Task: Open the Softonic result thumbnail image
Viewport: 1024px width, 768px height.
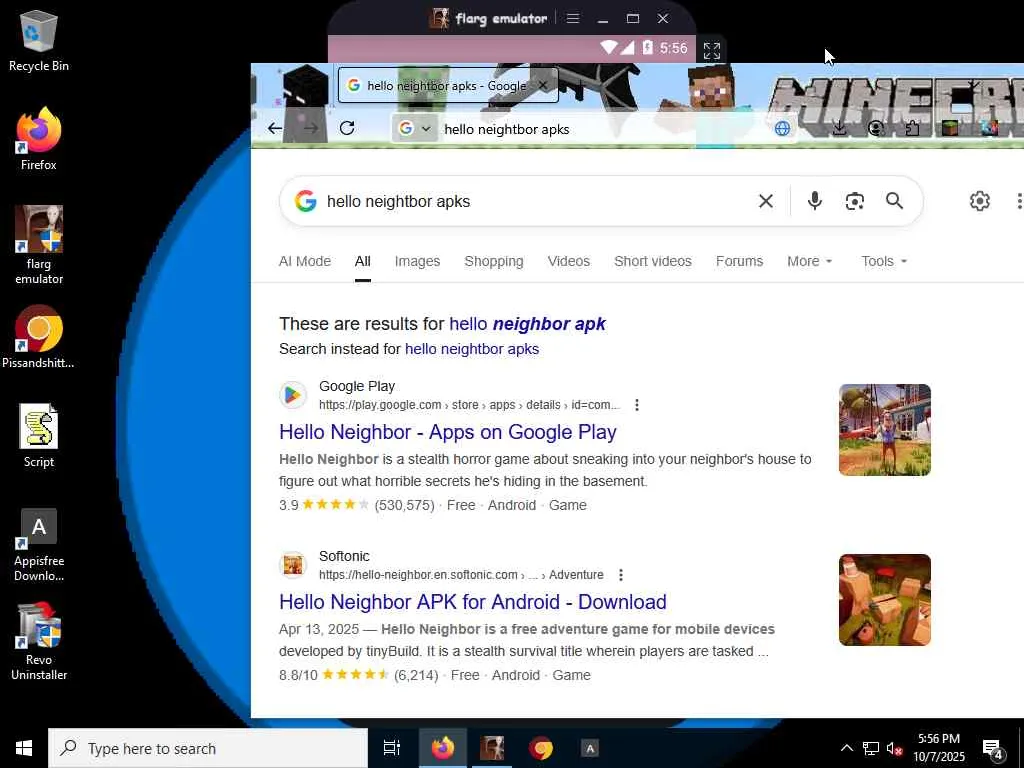Action: click(x=885, y=600)
